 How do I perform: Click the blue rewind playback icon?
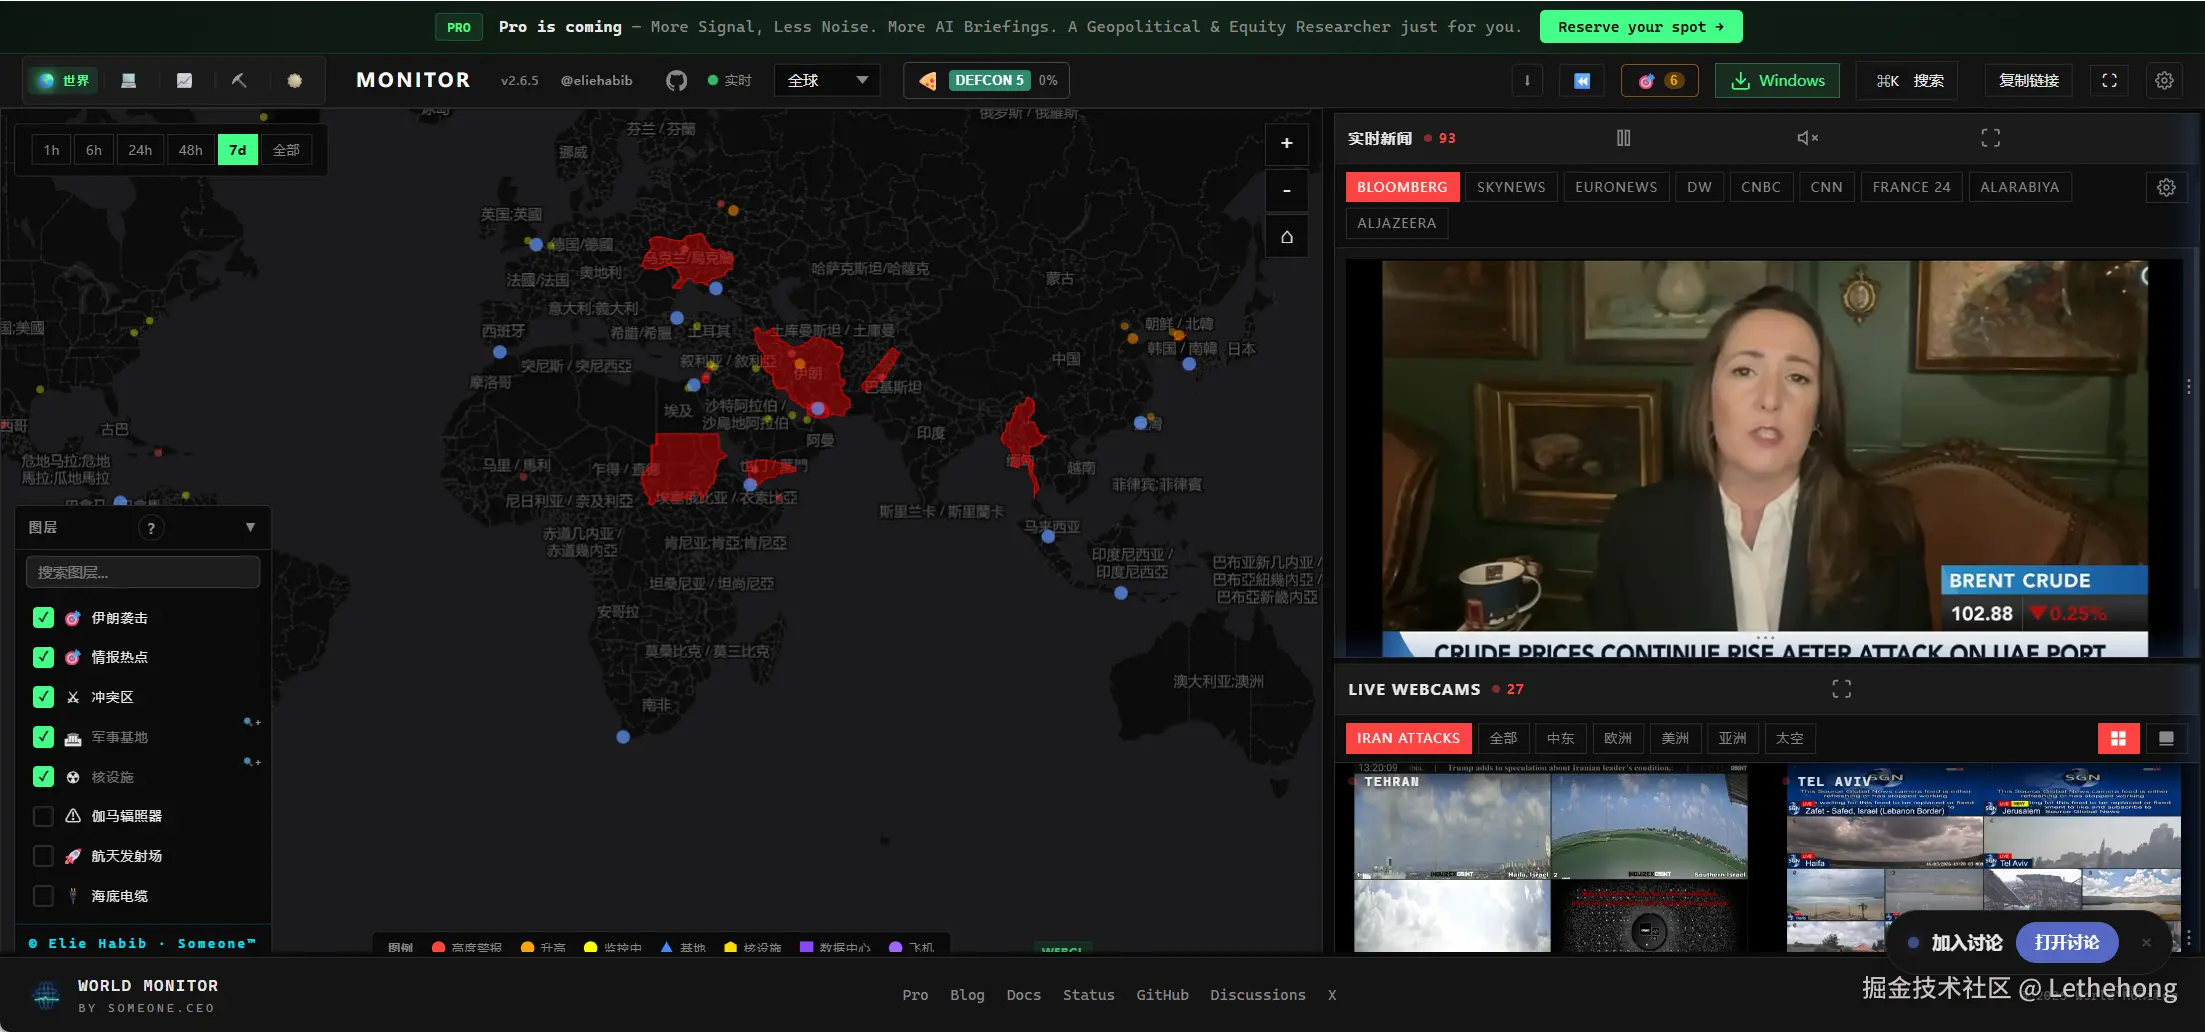click(x=1582, y=81)
